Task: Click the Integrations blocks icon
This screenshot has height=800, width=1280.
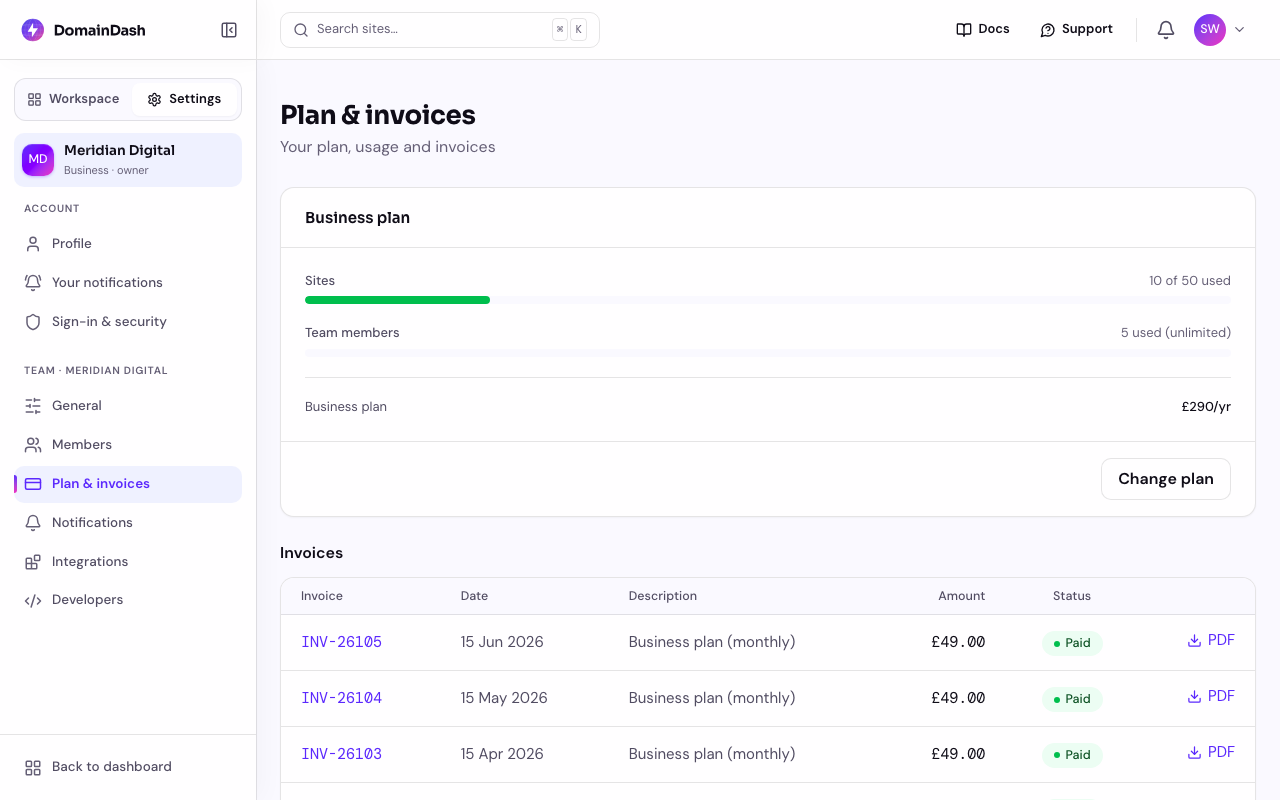Action: 33,562
